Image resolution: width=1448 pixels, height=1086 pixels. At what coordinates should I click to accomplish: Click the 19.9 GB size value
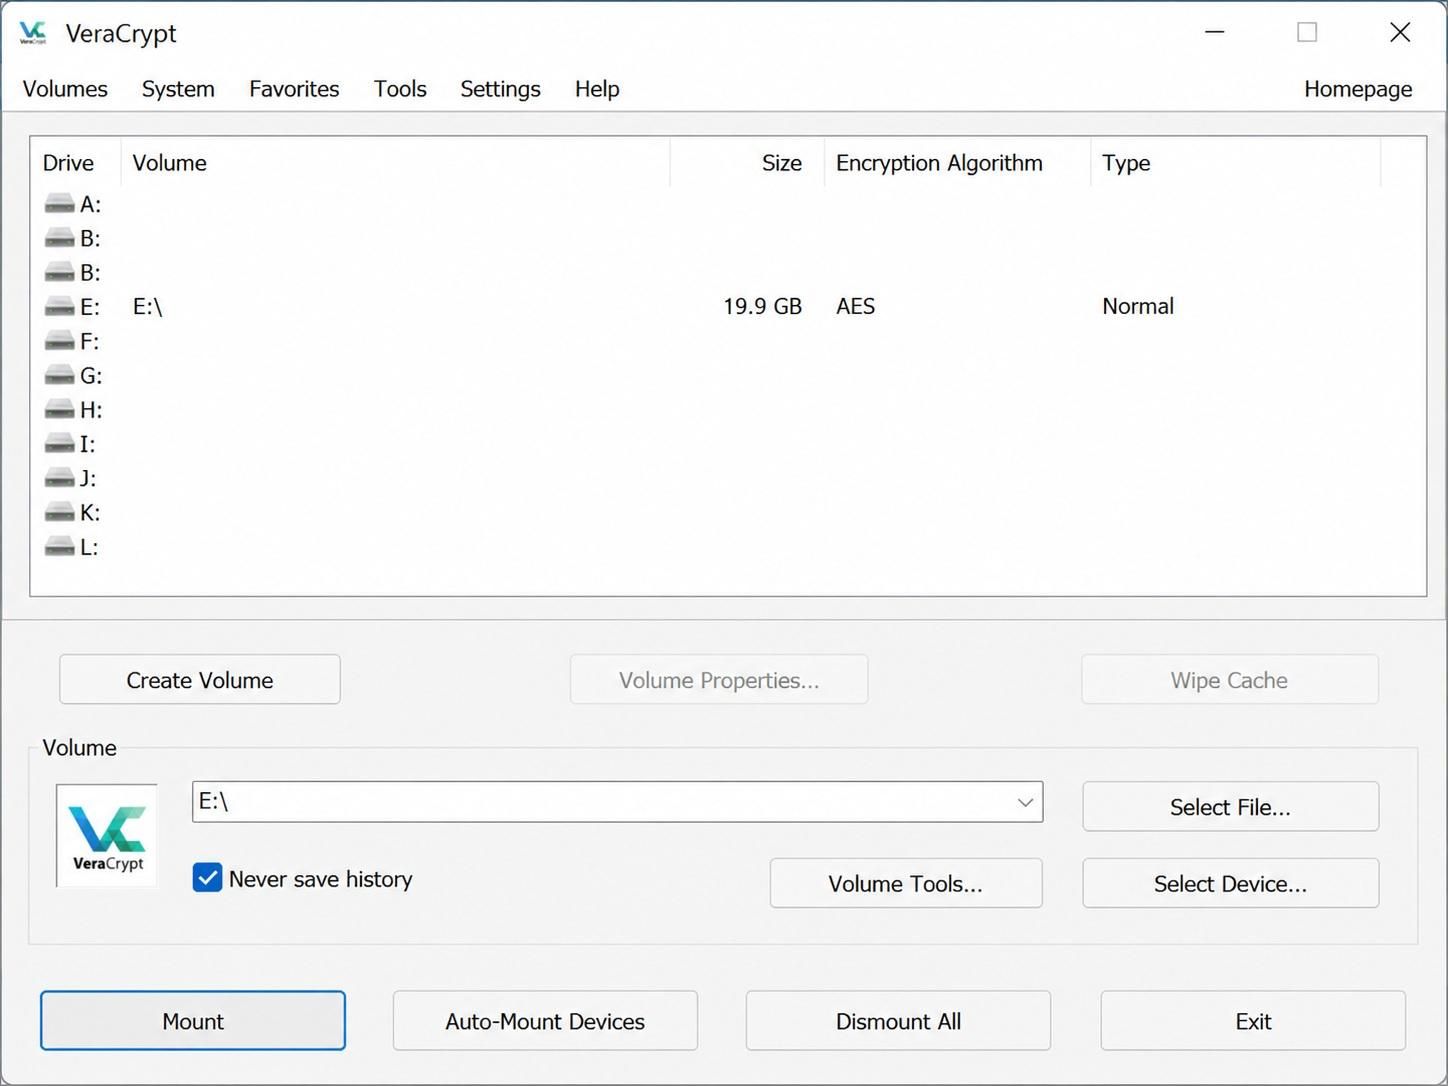tap(762, 306)
